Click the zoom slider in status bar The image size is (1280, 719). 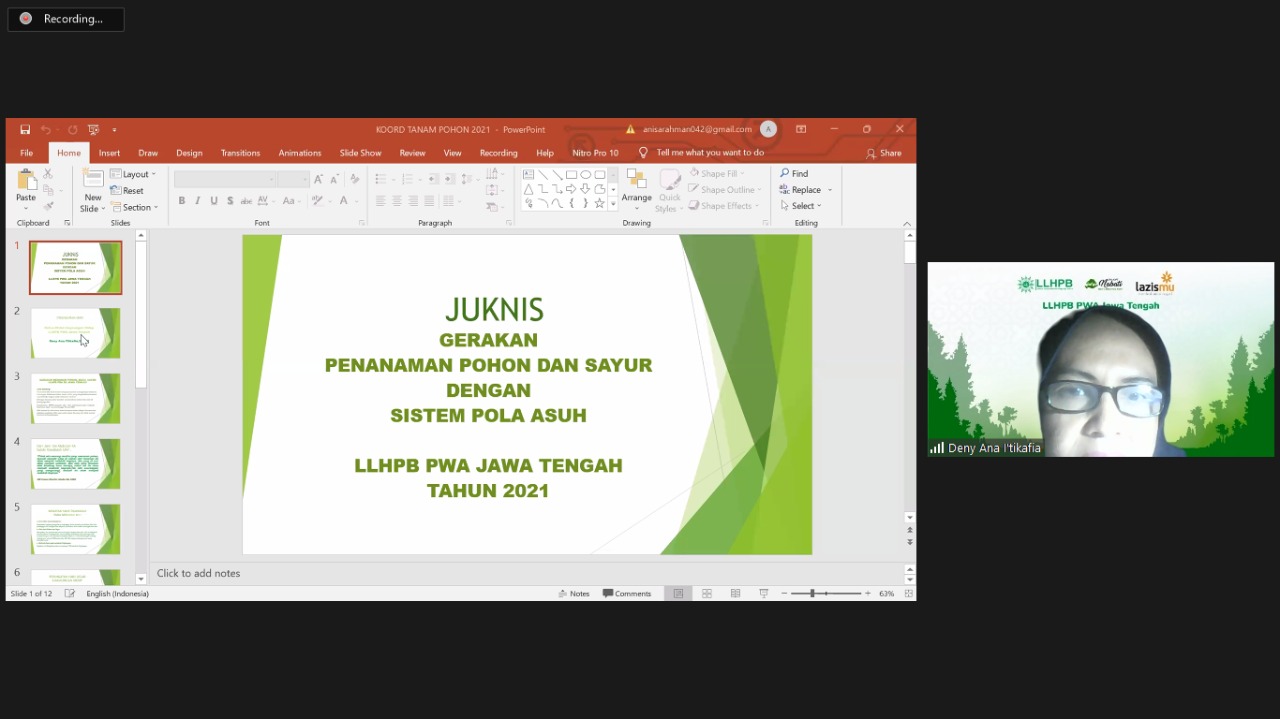(x=825, y=593)
